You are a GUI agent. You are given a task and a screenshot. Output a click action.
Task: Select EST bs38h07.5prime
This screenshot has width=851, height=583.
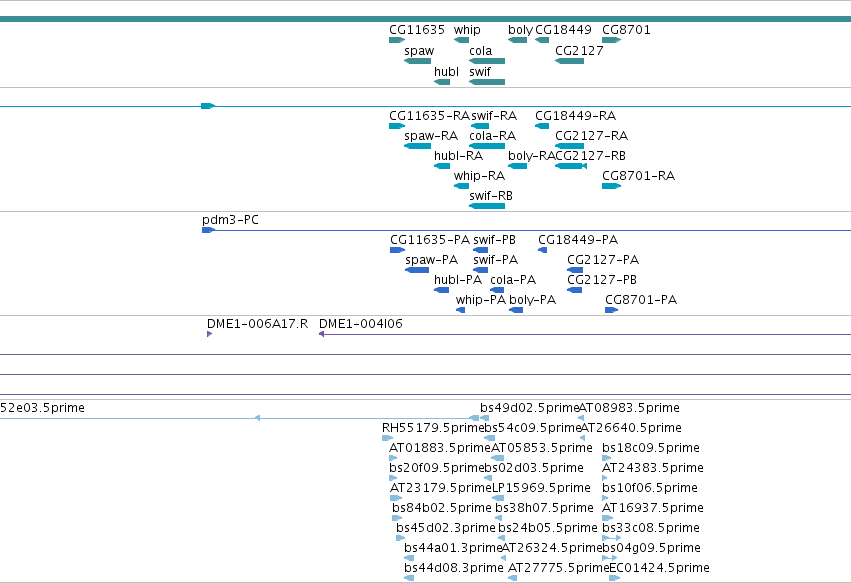click(498, 518)
